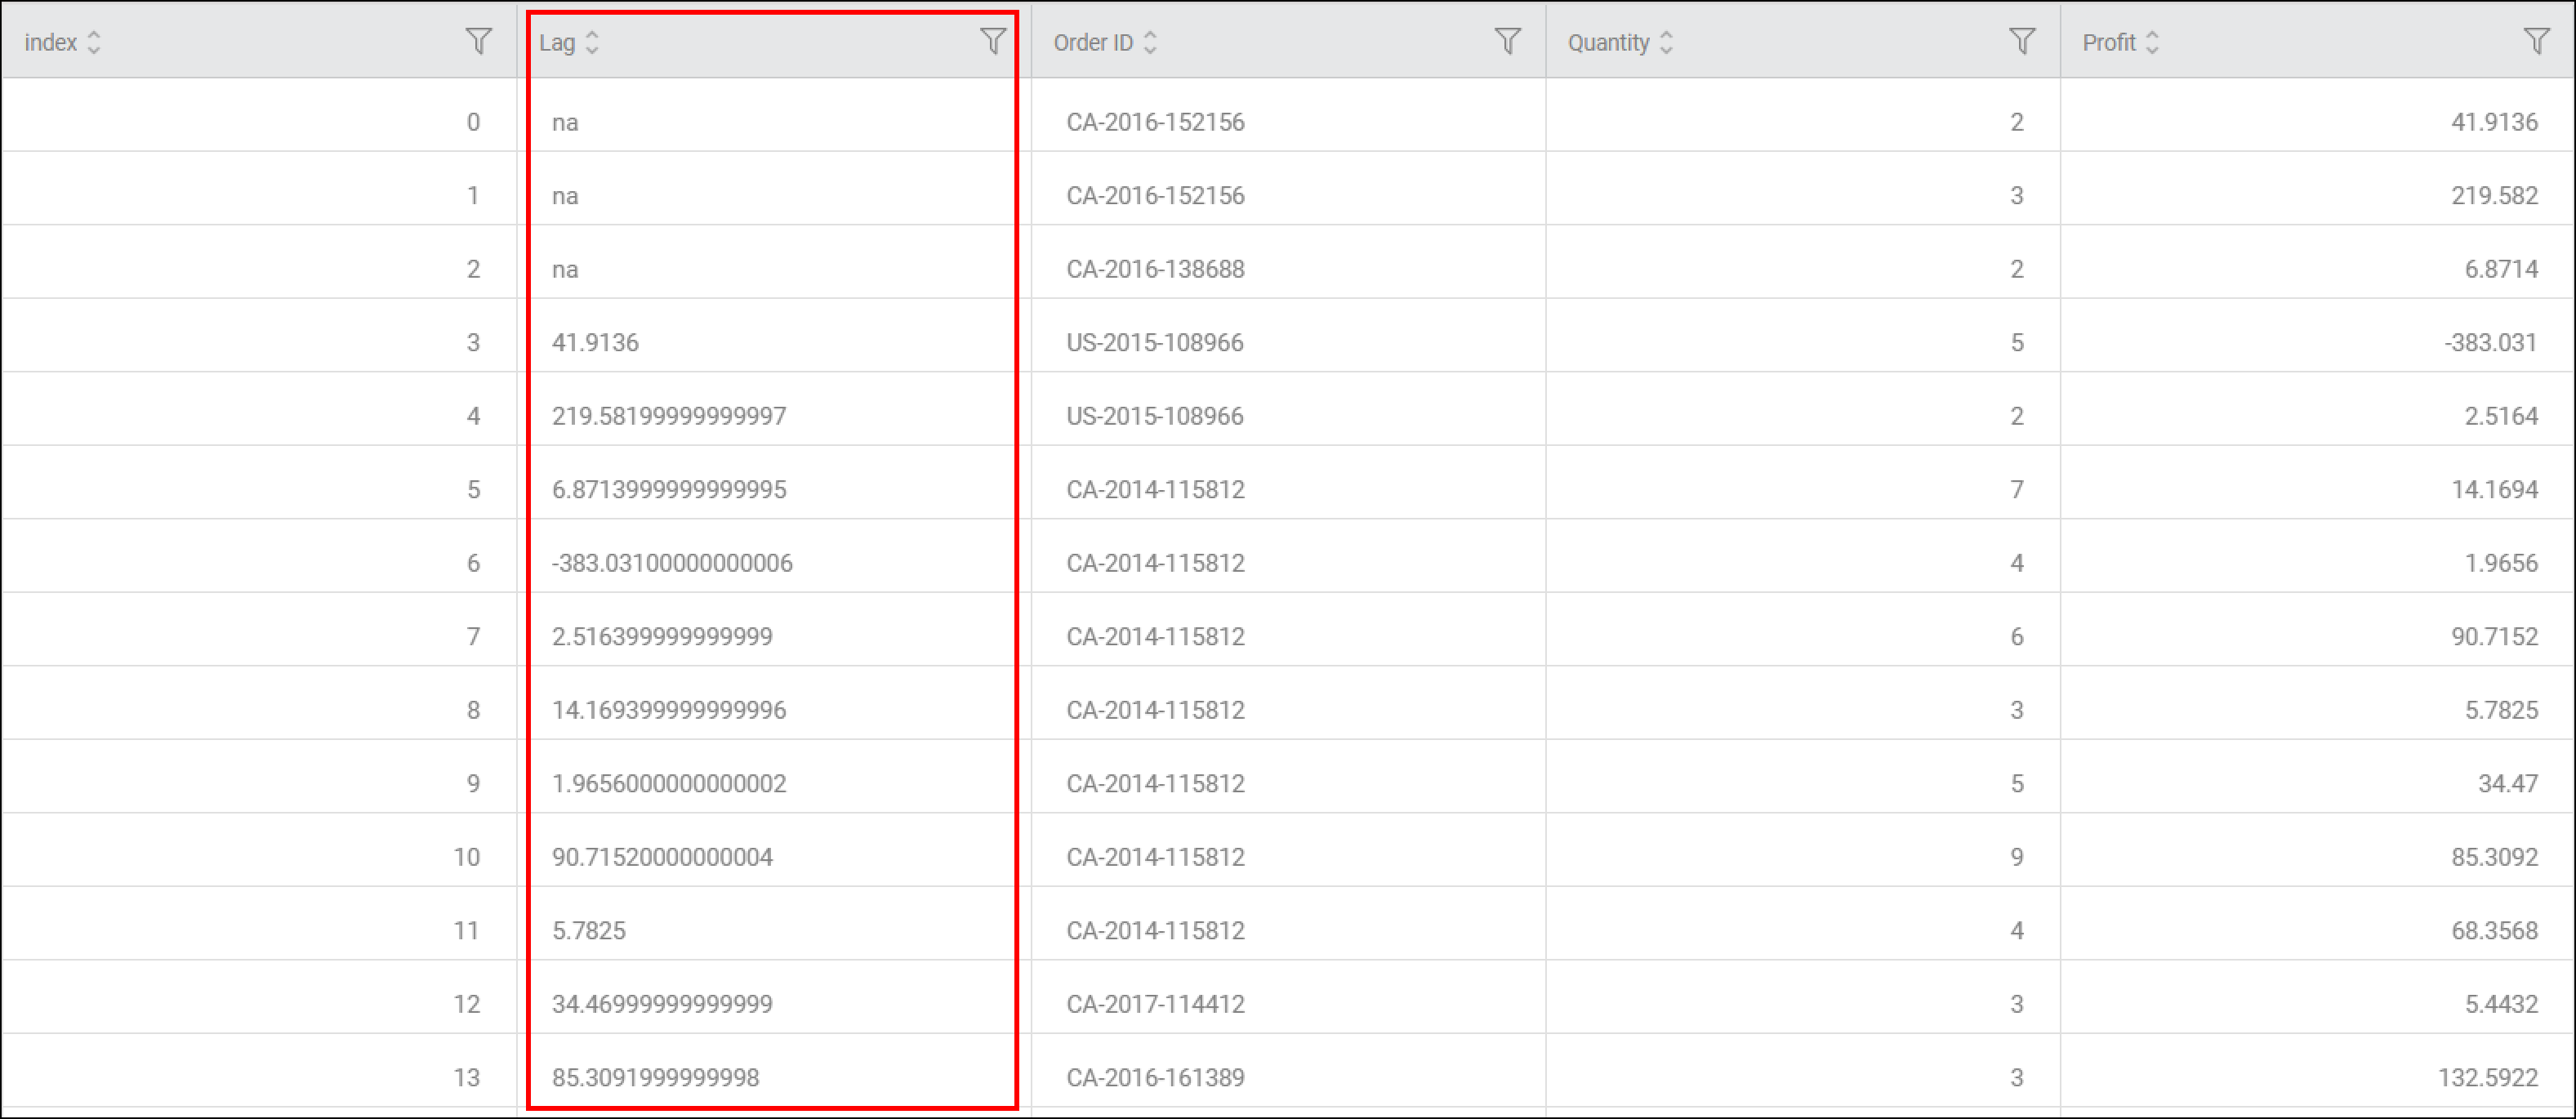
Task: Select Profit value 85.3092
Action: [2494, 857]
